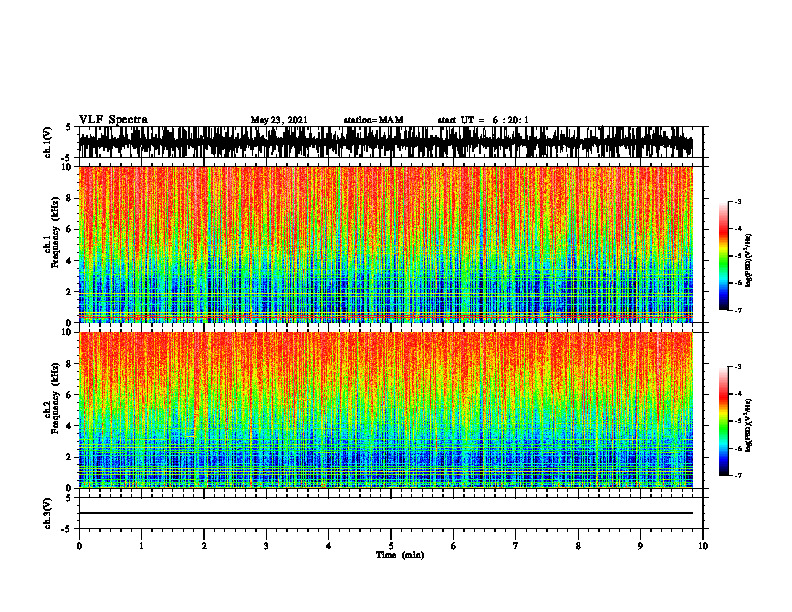Click the -3 label on ch.1 colorbar
Screen dimensions: 792x612
tap(737, 201)
